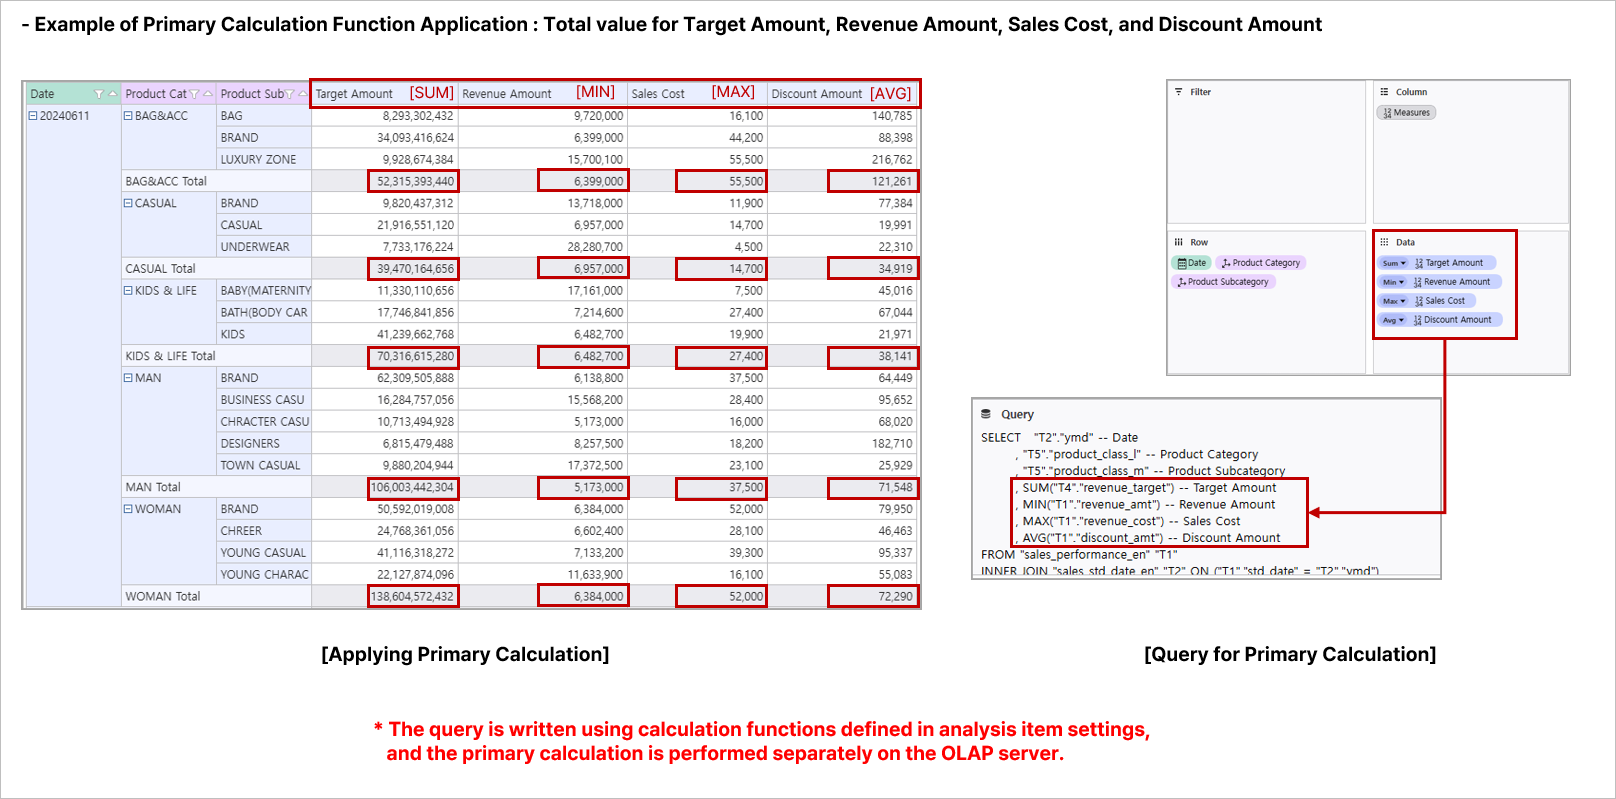Select the Target Amount field chip label
Viewport: 1616px width, 799px height.
click(x=1454, y=263)
